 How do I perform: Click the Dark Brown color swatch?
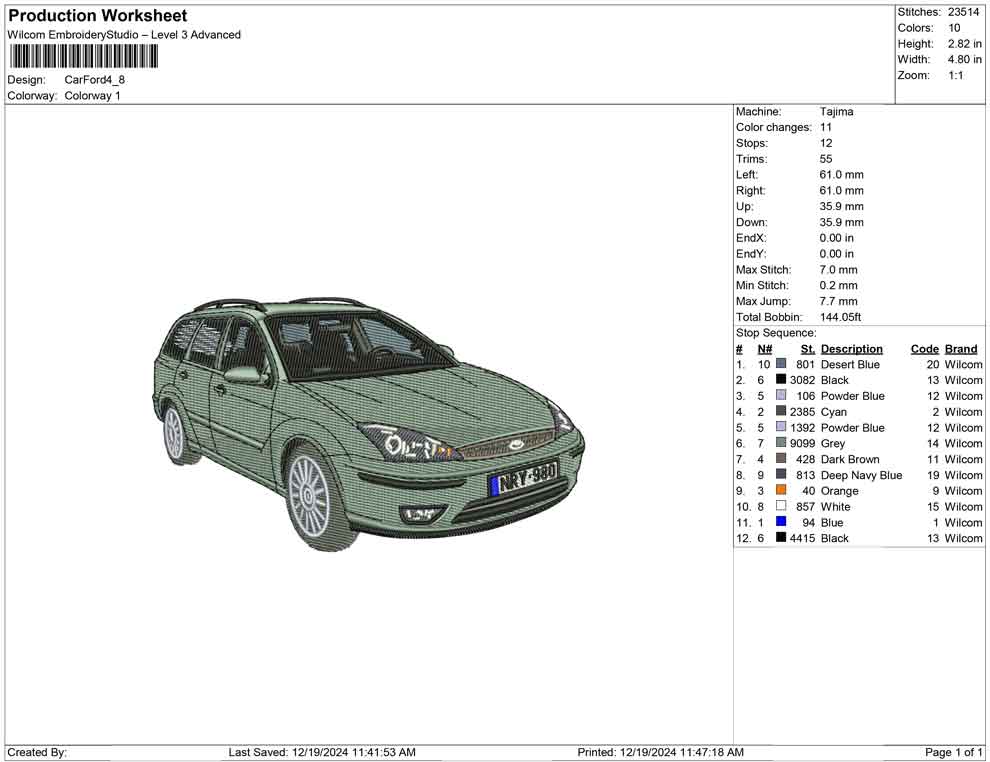(781, 459)
